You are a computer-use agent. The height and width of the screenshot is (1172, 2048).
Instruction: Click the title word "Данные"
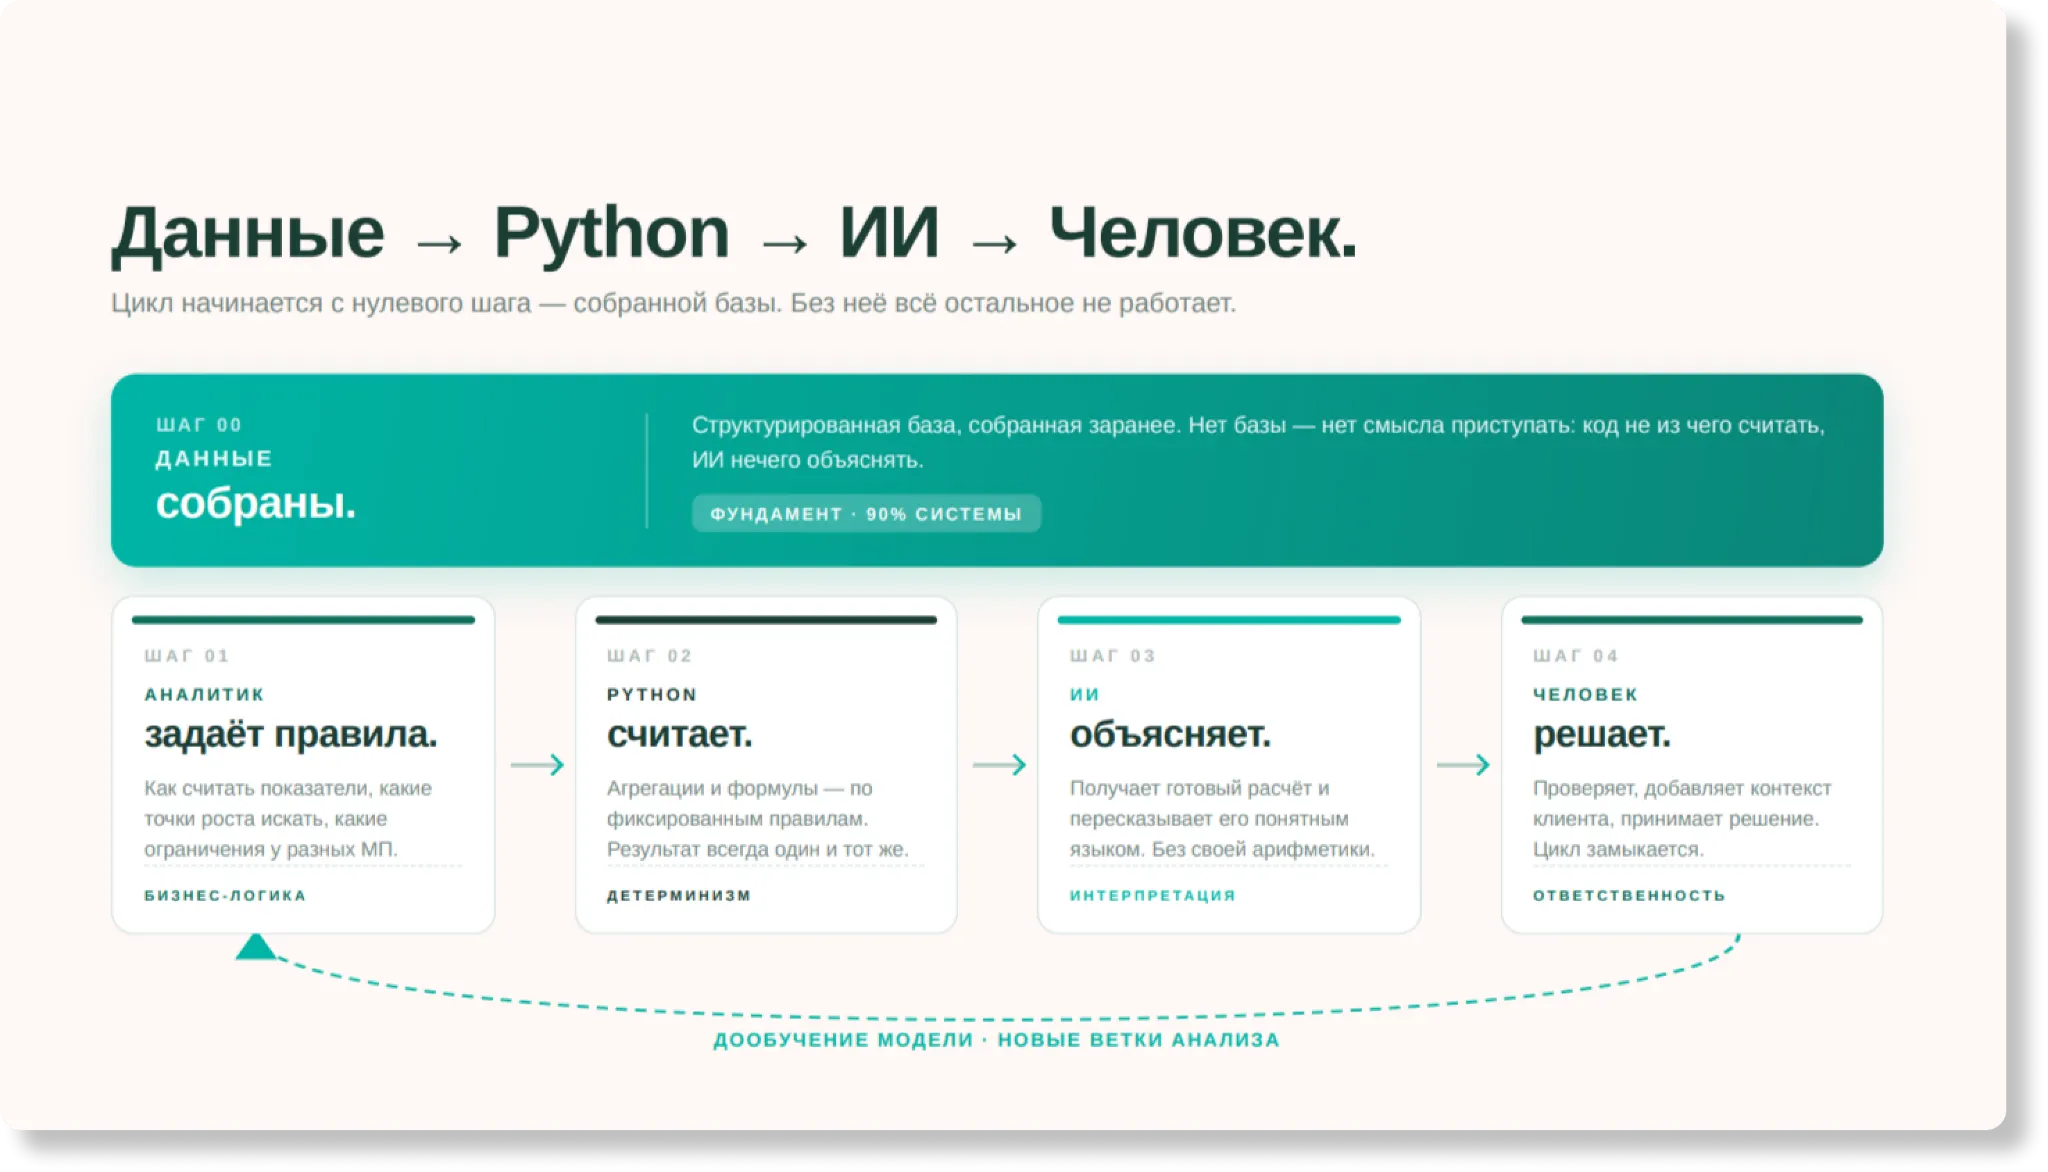tap(248, 233)
